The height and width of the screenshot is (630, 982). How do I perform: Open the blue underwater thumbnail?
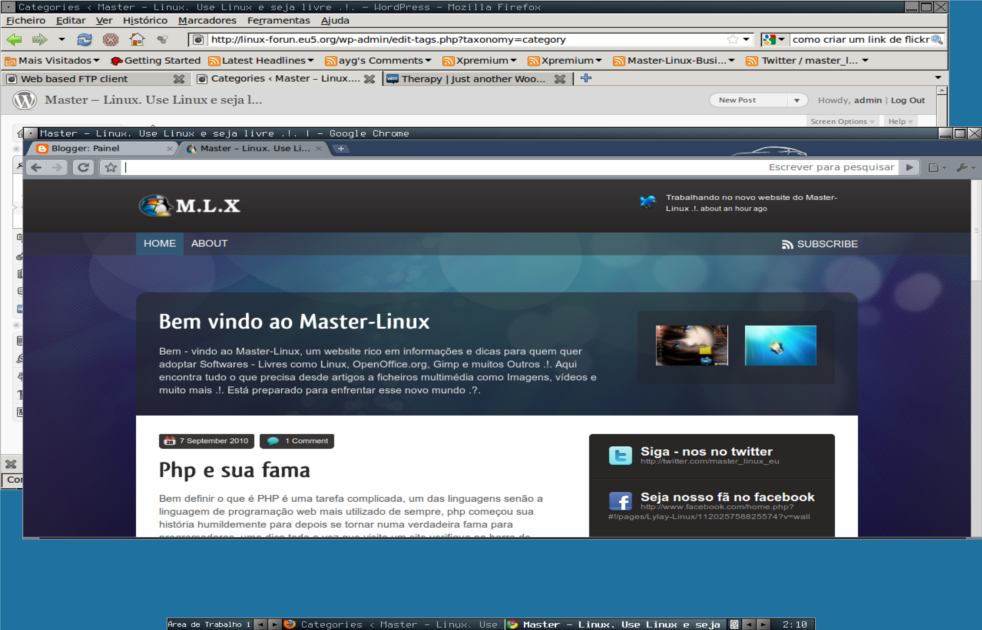tap(780, 345)
